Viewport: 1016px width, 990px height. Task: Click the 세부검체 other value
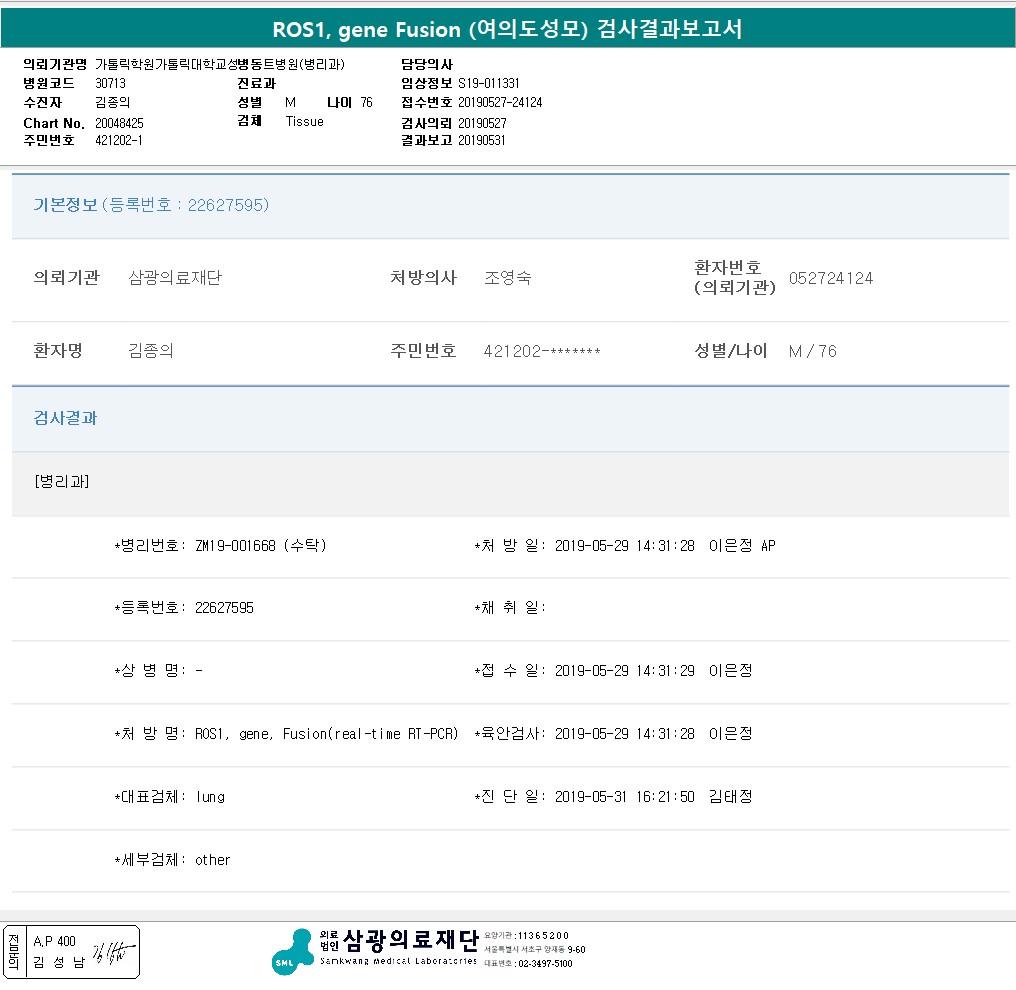tap(213, 860)
